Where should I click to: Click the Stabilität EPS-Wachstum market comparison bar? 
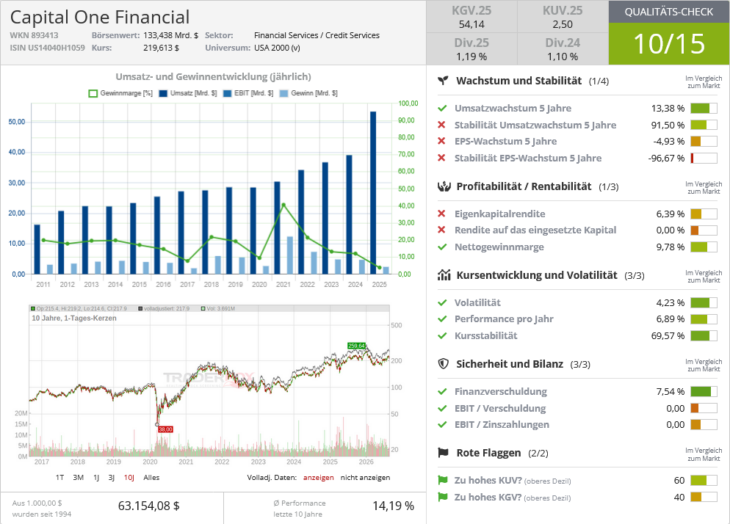[704, 158]
